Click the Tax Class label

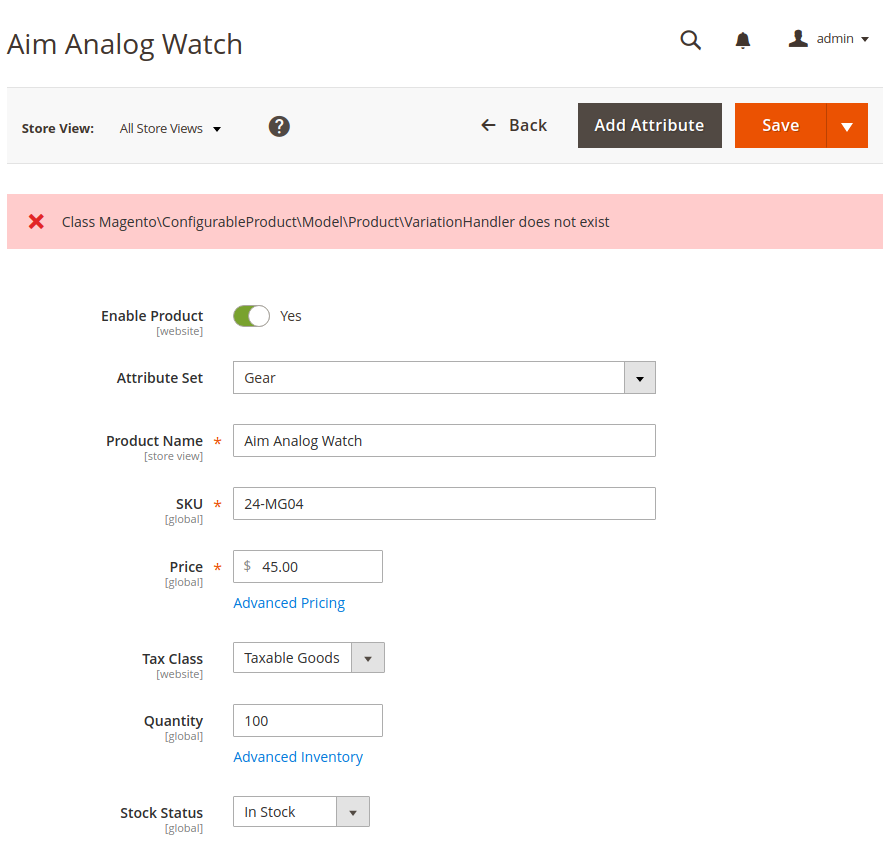pyautogui.click(x=172, y=659)
